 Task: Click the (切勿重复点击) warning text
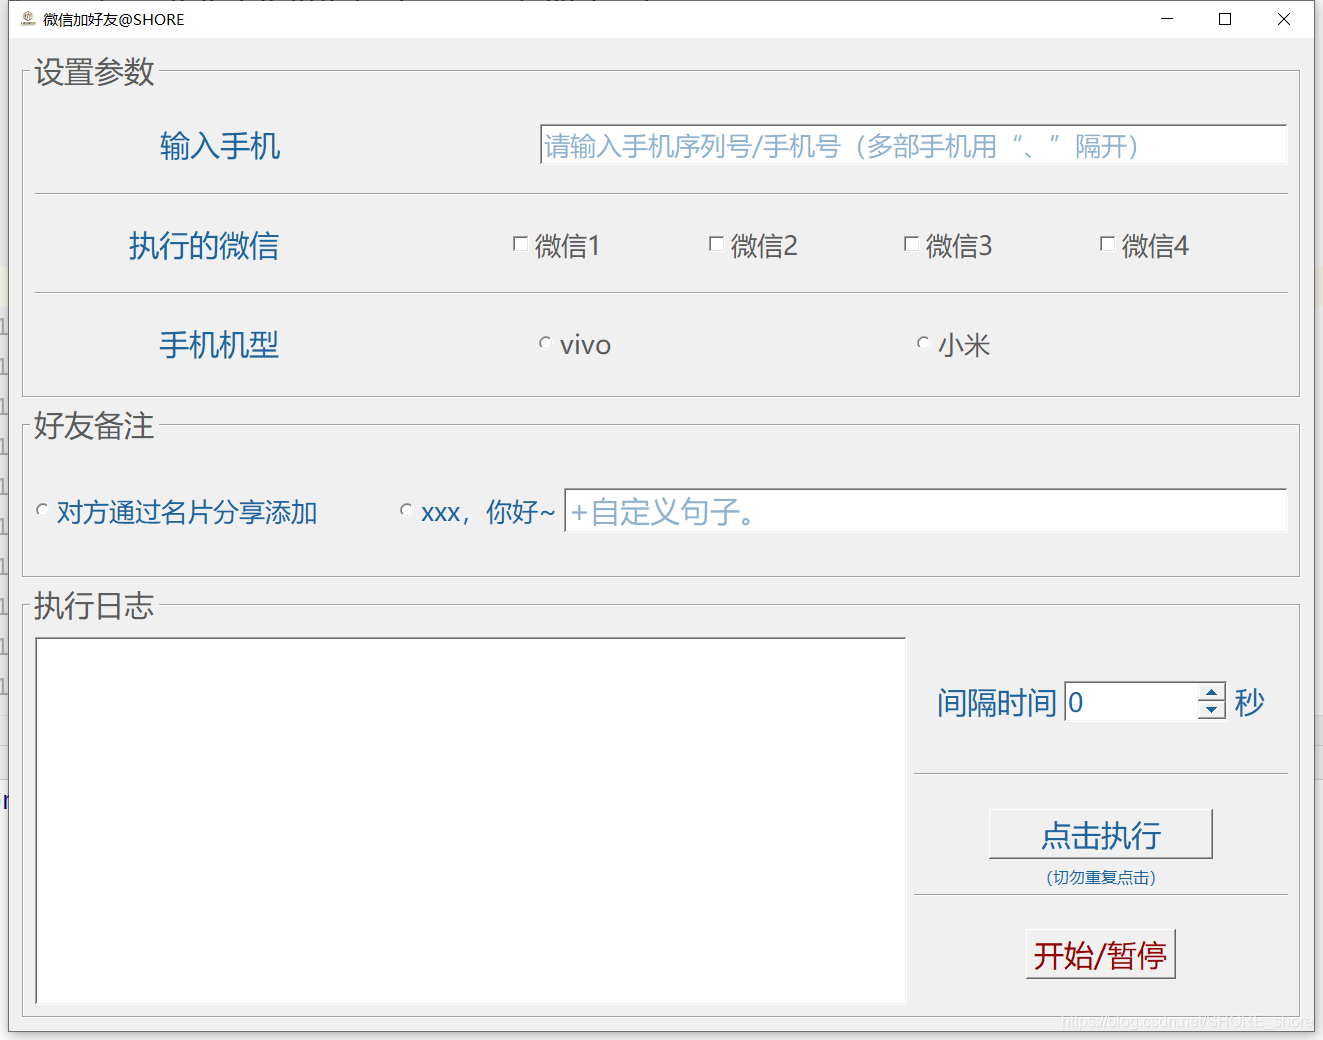tap(1101, 877)
